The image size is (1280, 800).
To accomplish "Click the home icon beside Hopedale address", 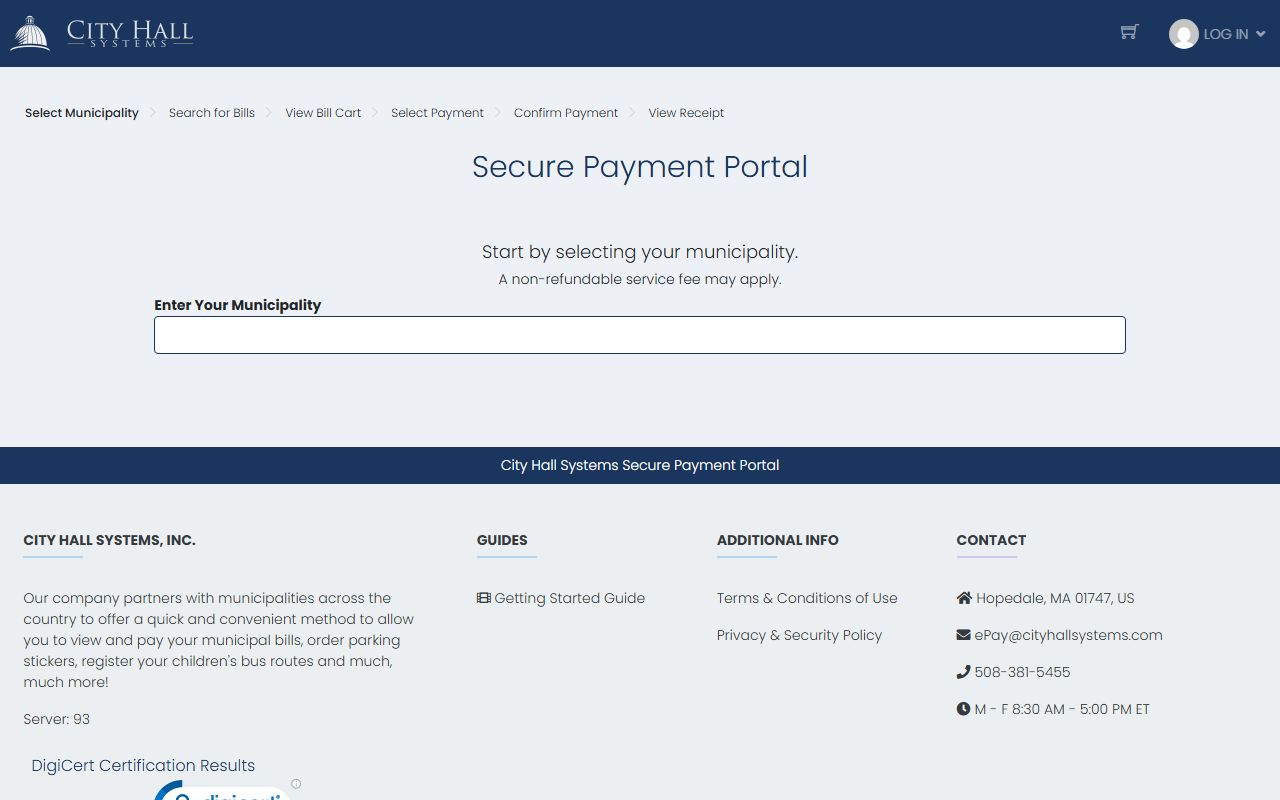I will click(964, 598).
